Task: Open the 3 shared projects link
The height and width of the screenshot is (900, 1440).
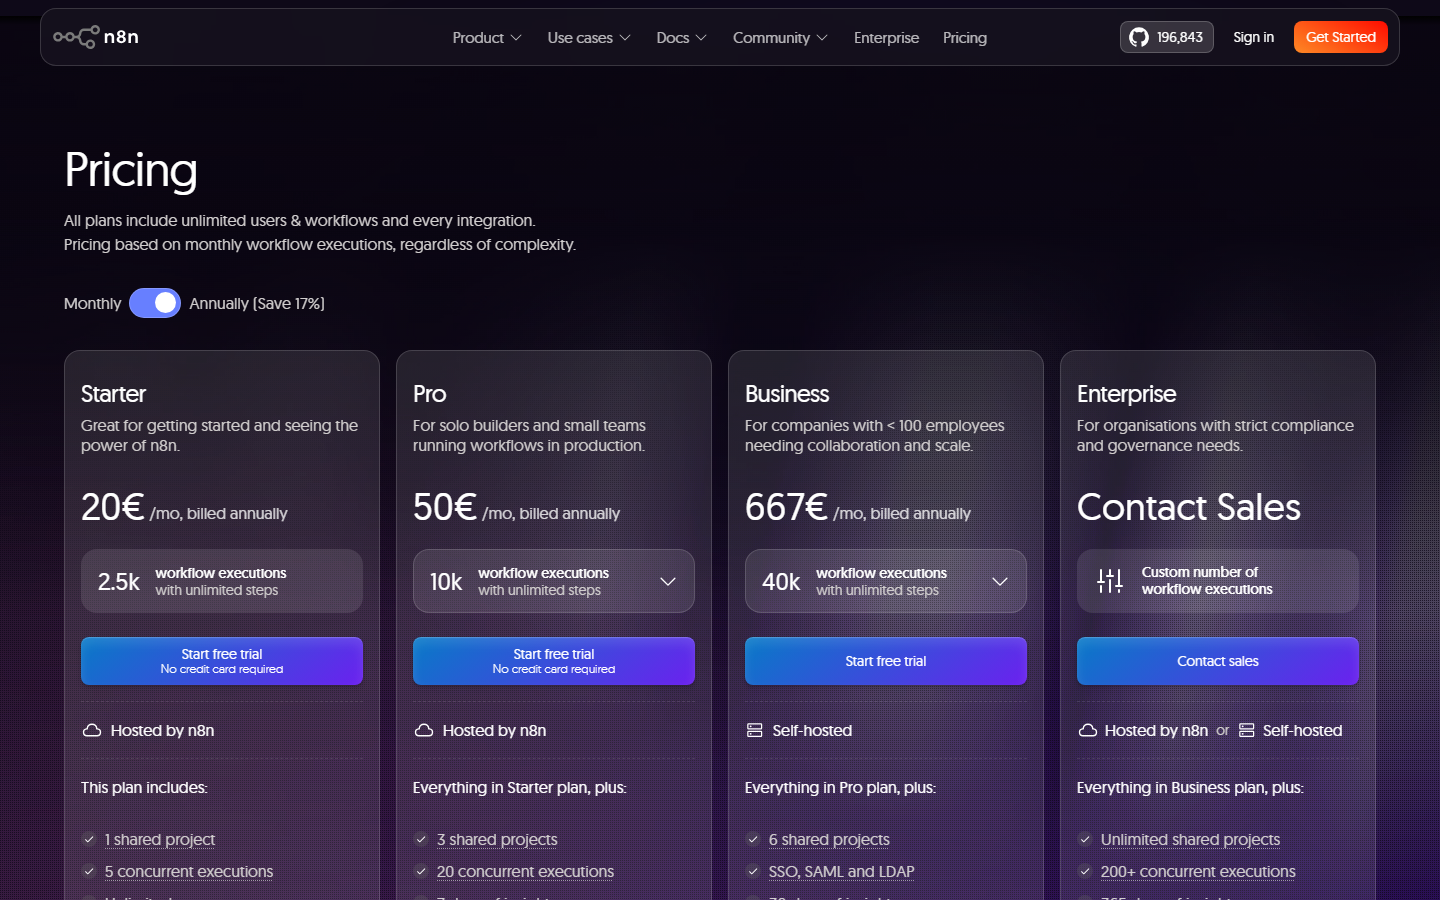Action: 497,840
